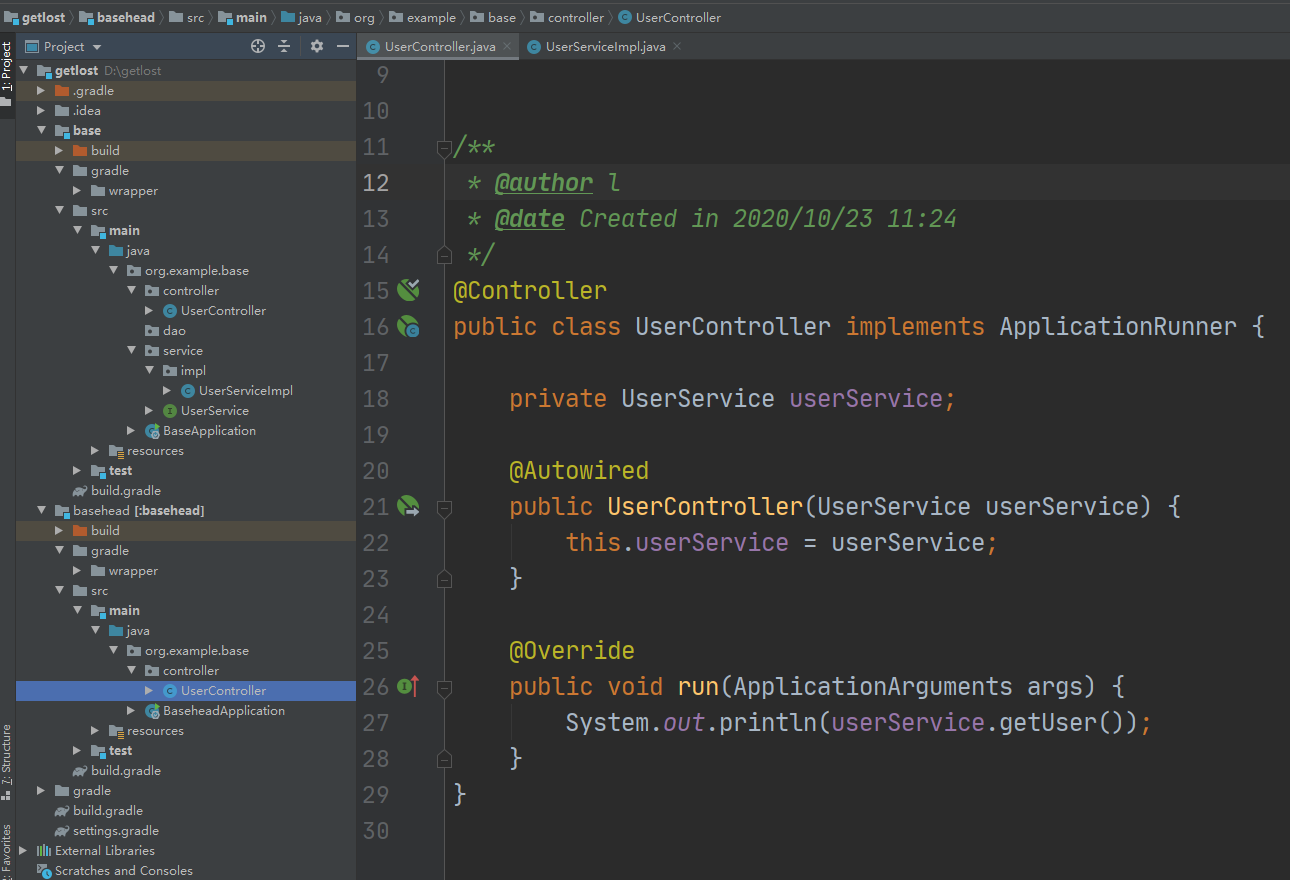The image size is (1290, 880).
Task: Select the dao package in base
Action: pyautogui.click(x=174, y=331)
